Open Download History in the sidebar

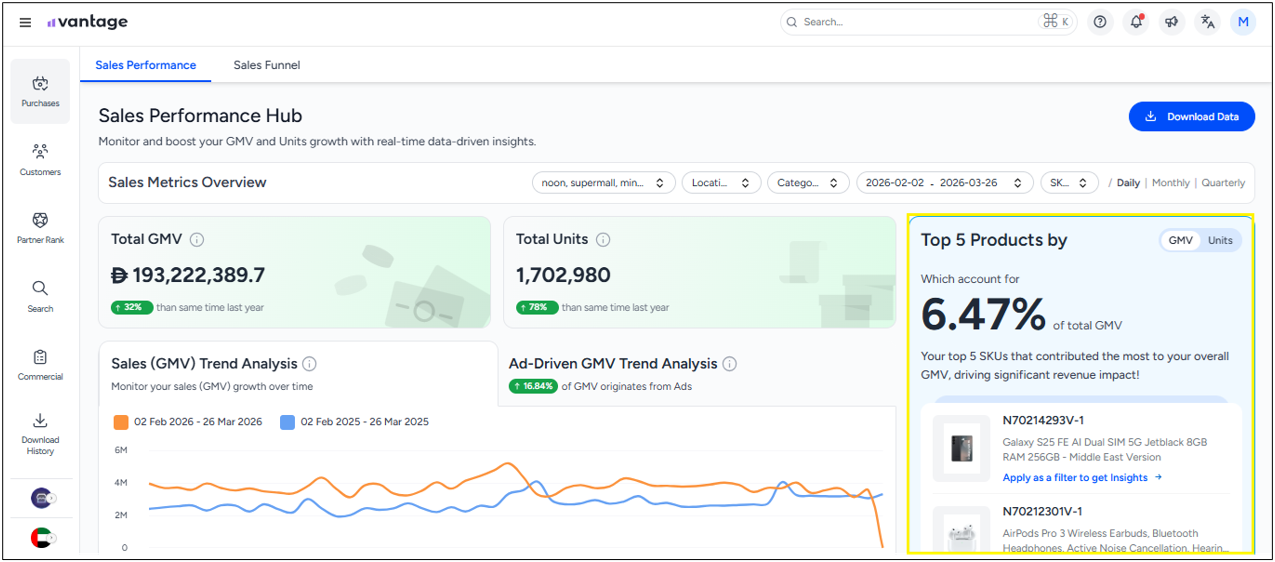pyautogui.click(x=40, y=432)
